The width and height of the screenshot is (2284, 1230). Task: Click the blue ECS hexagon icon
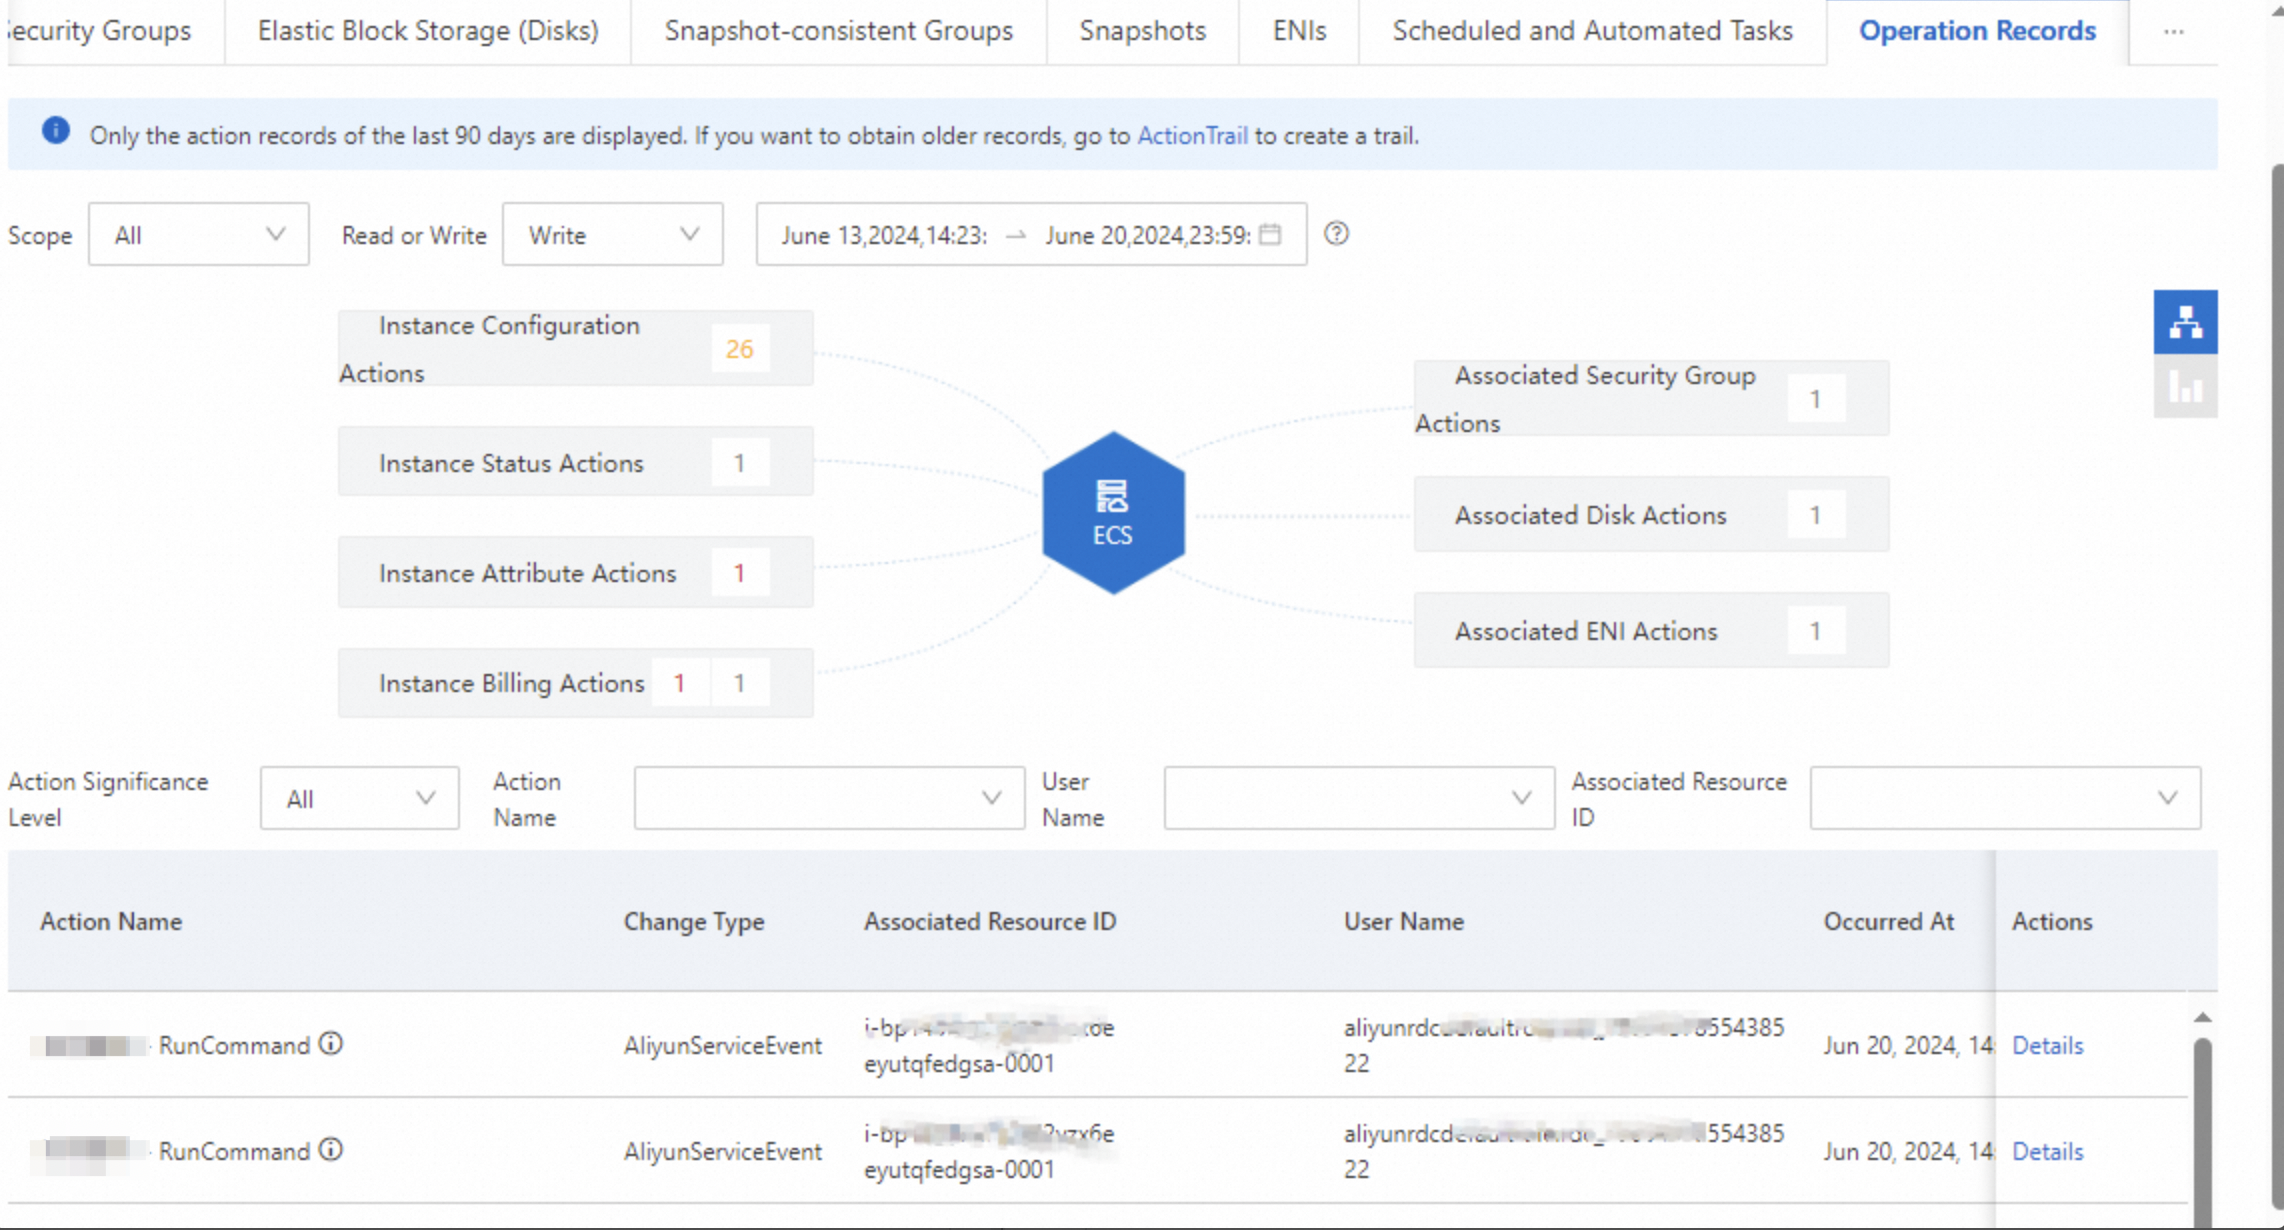1113,513
